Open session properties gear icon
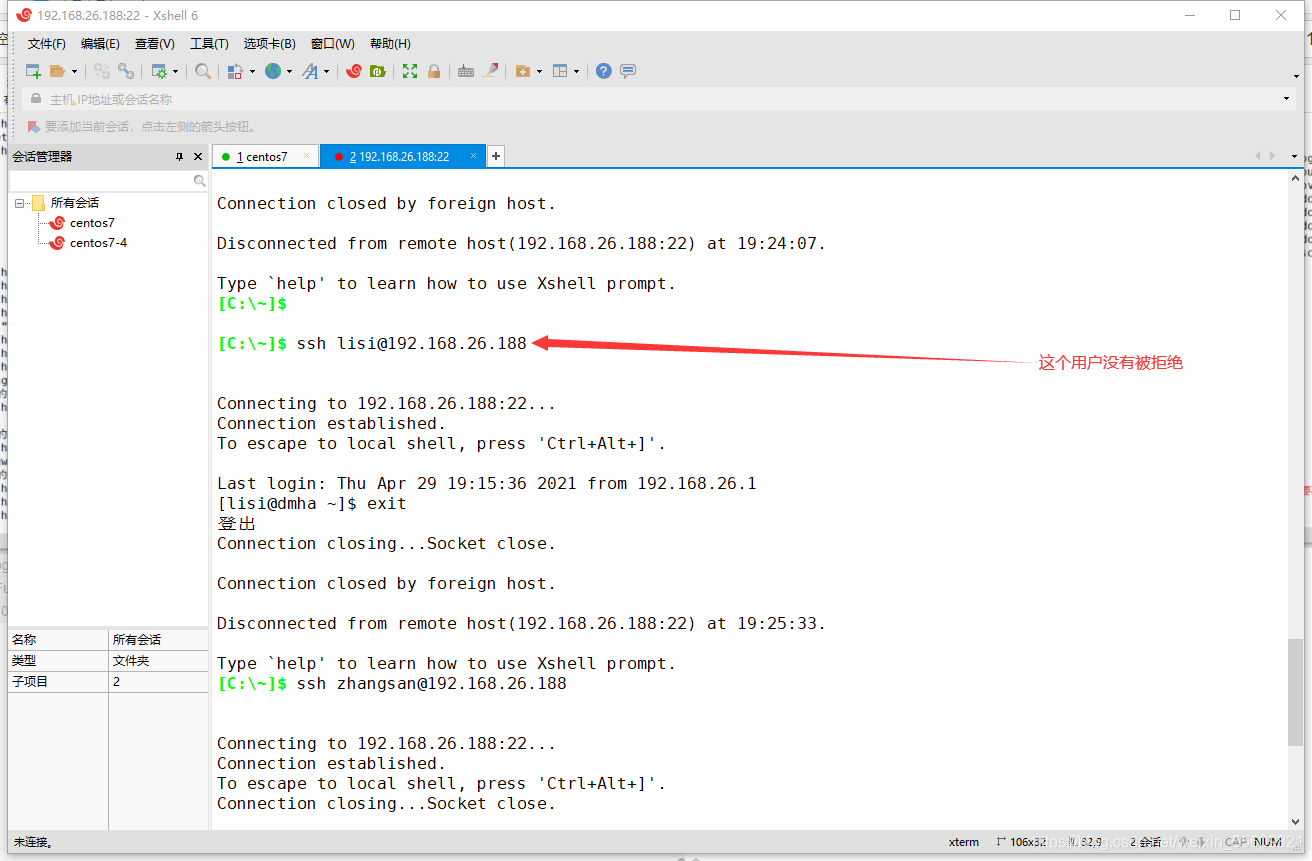Image resolution: width=1312 pixels, height=861 pixels. (159, 71)
